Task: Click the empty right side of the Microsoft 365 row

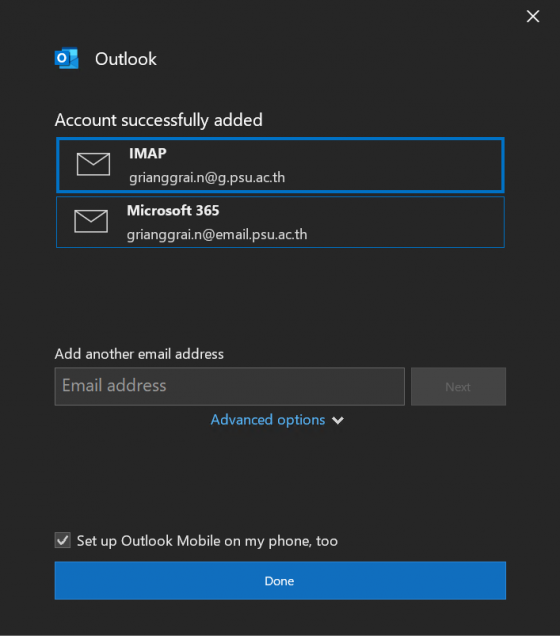Action: click(x=406, y=222)
